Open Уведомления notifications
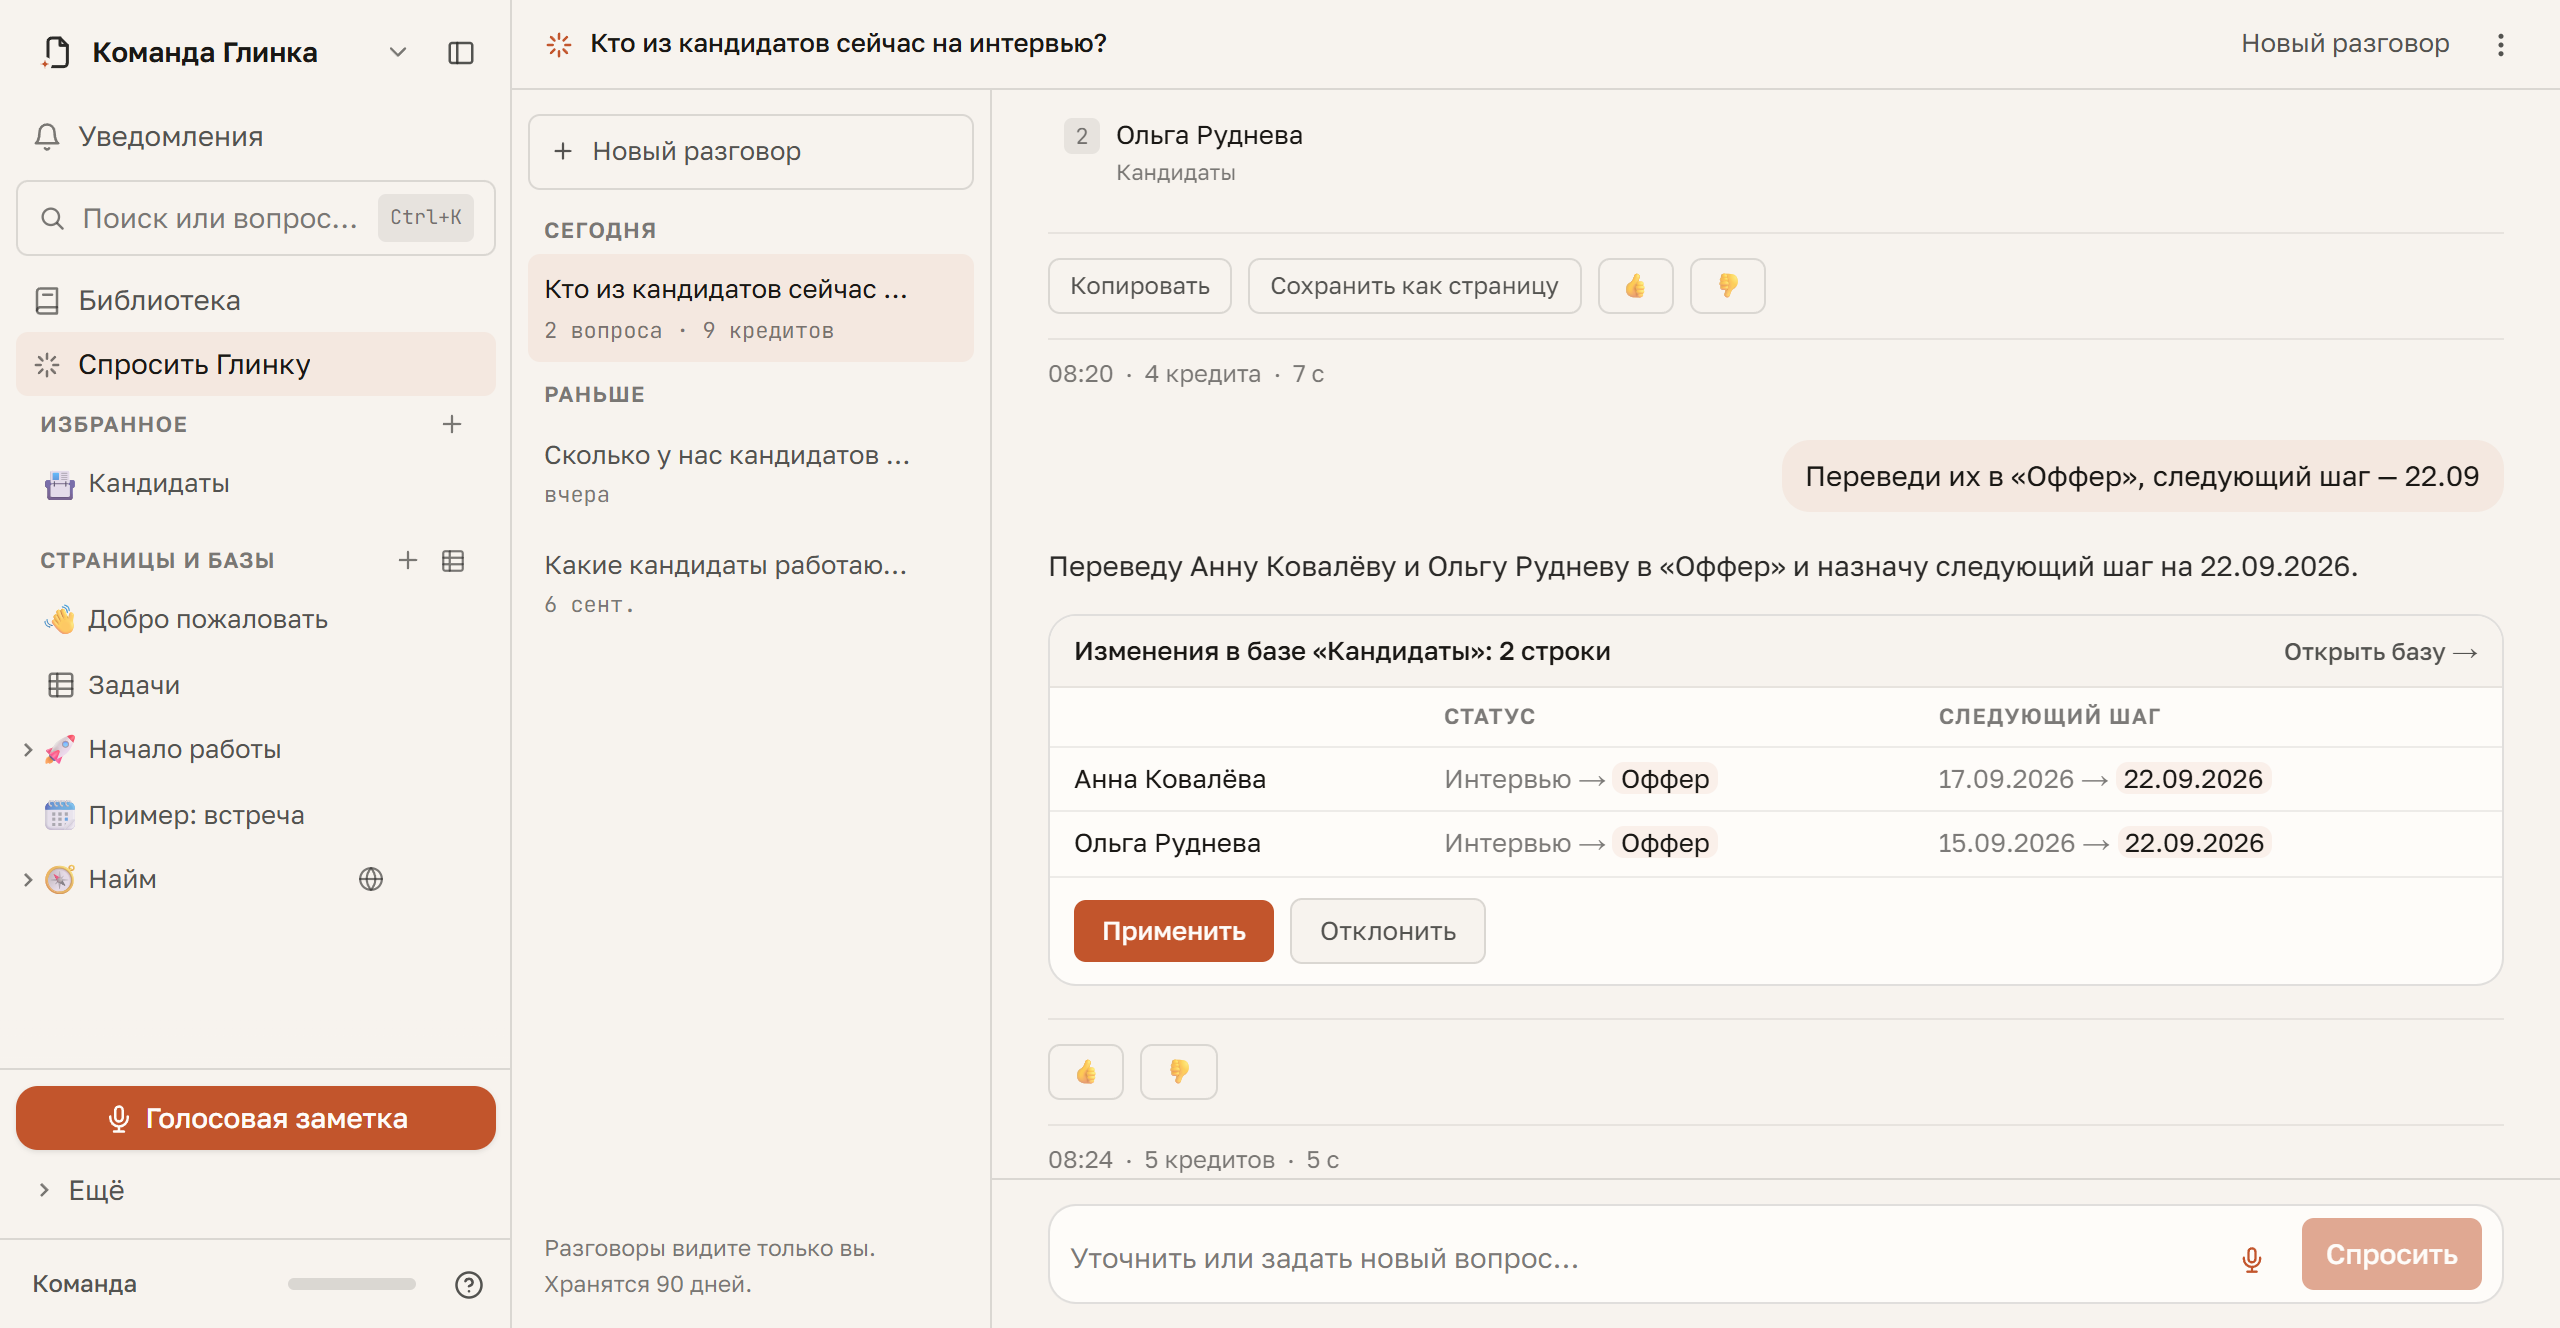Screen dimensions: 2560x1328 tap(256, 136)
